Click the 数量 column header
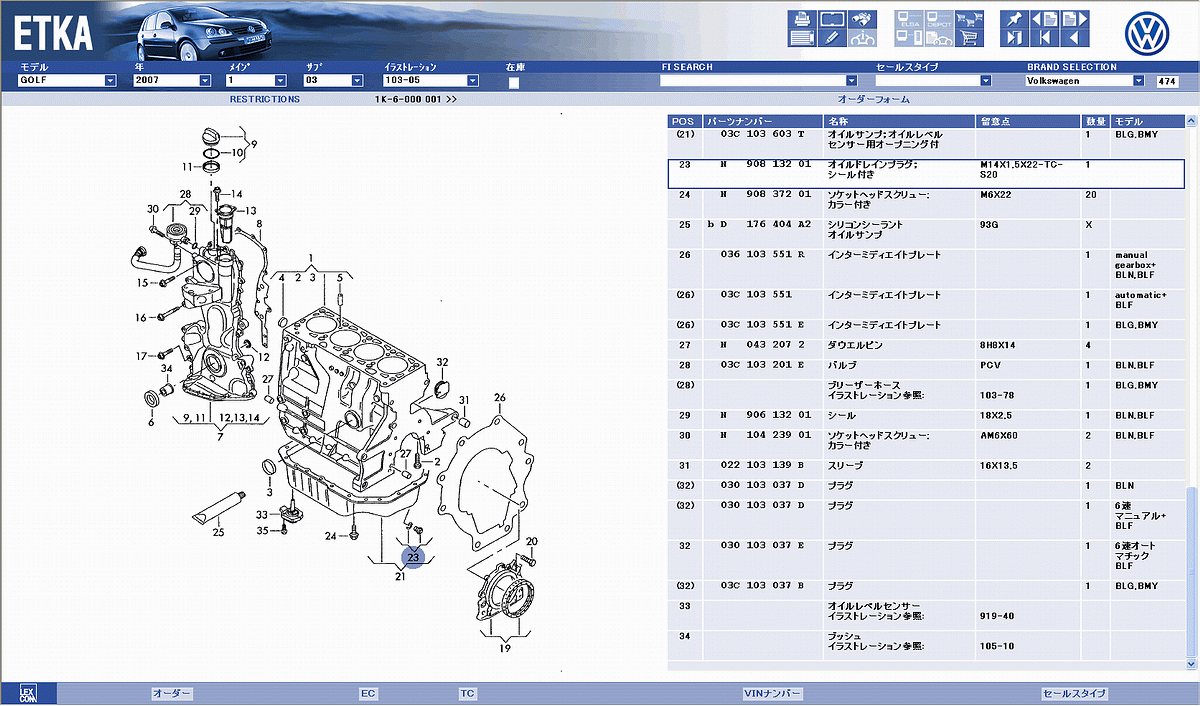Image resolution: width=1200 pixels, height=706 pixels. coord(1096,121)
